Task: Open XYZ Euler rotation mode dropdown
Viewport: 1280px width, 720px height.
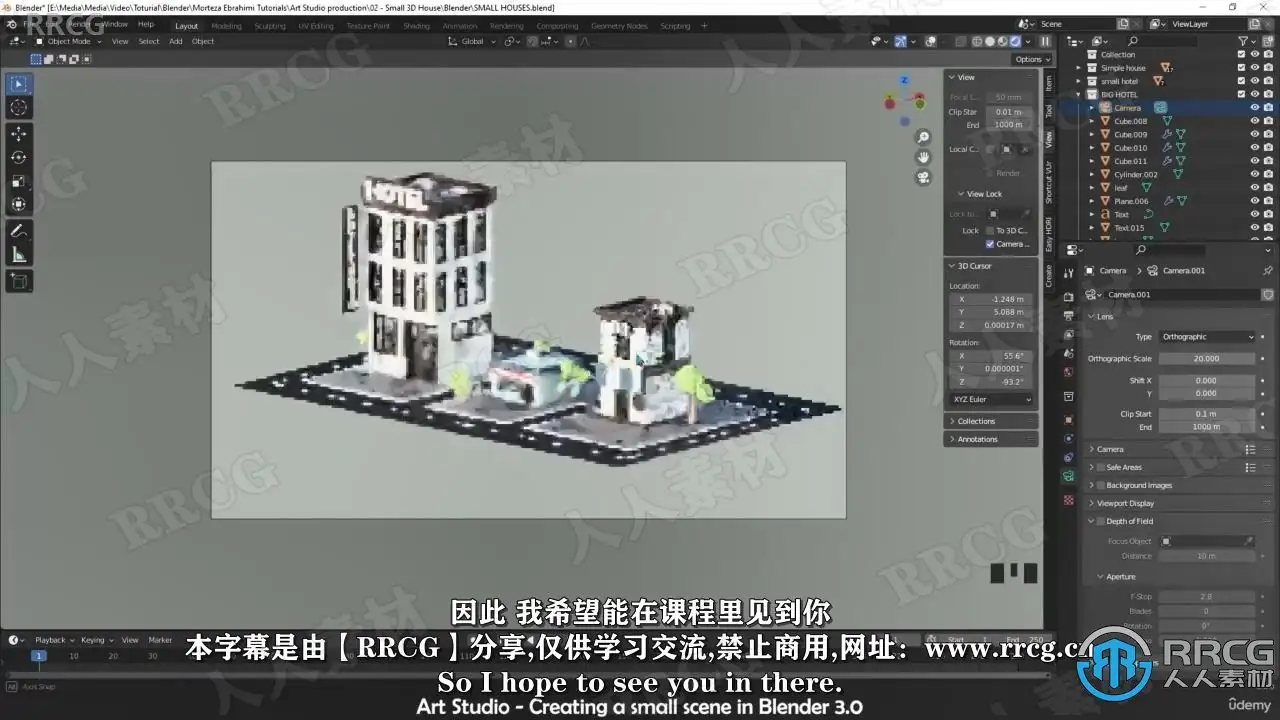Action: [991, 399]
